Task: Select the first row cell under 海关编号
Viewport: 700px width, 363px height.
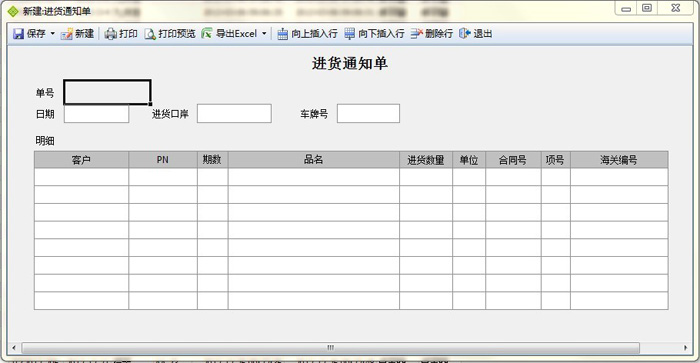Action: pyautogui.click(x=619, y=177)
